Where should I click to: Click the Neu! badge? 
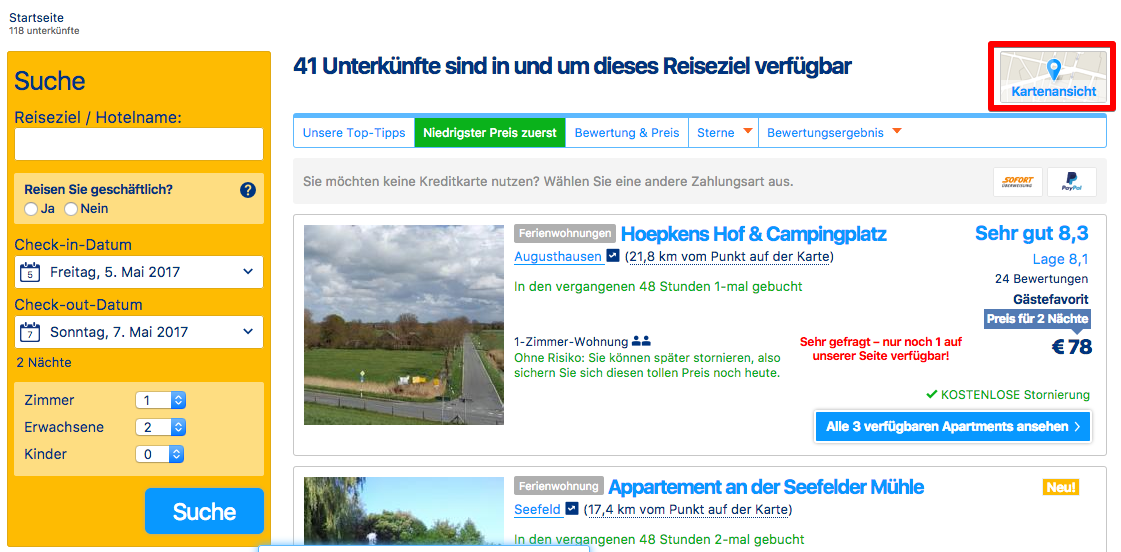pos(1061,488)
